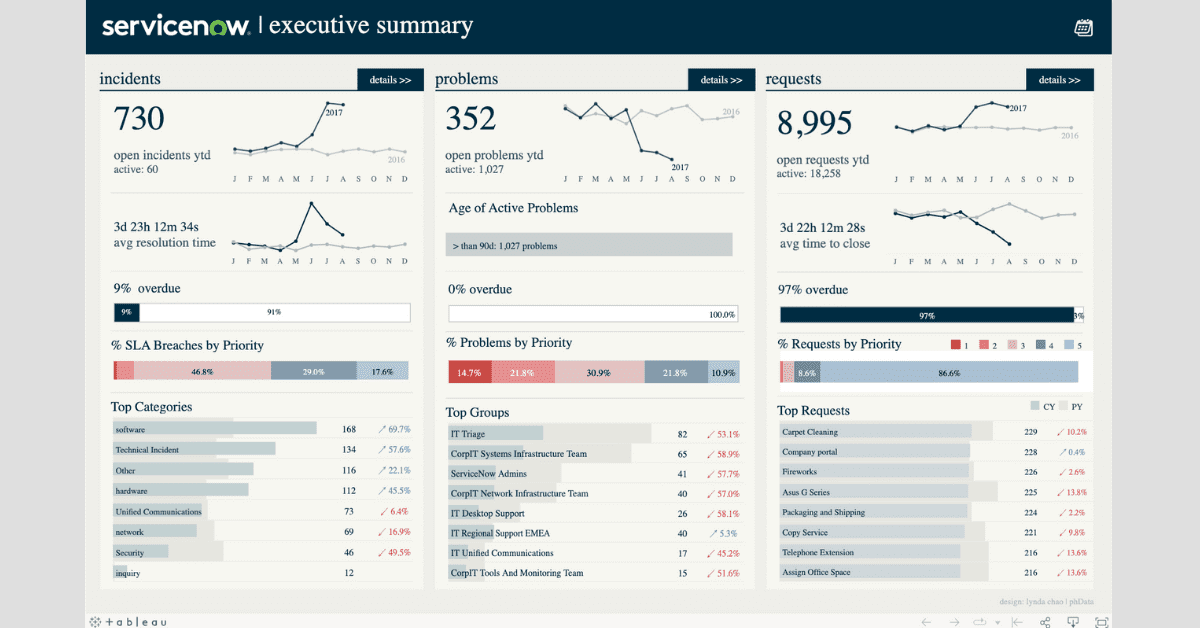Screen dimensions: 1200x628
Task: Switch to the problems section header
Action: coord(466,78)
